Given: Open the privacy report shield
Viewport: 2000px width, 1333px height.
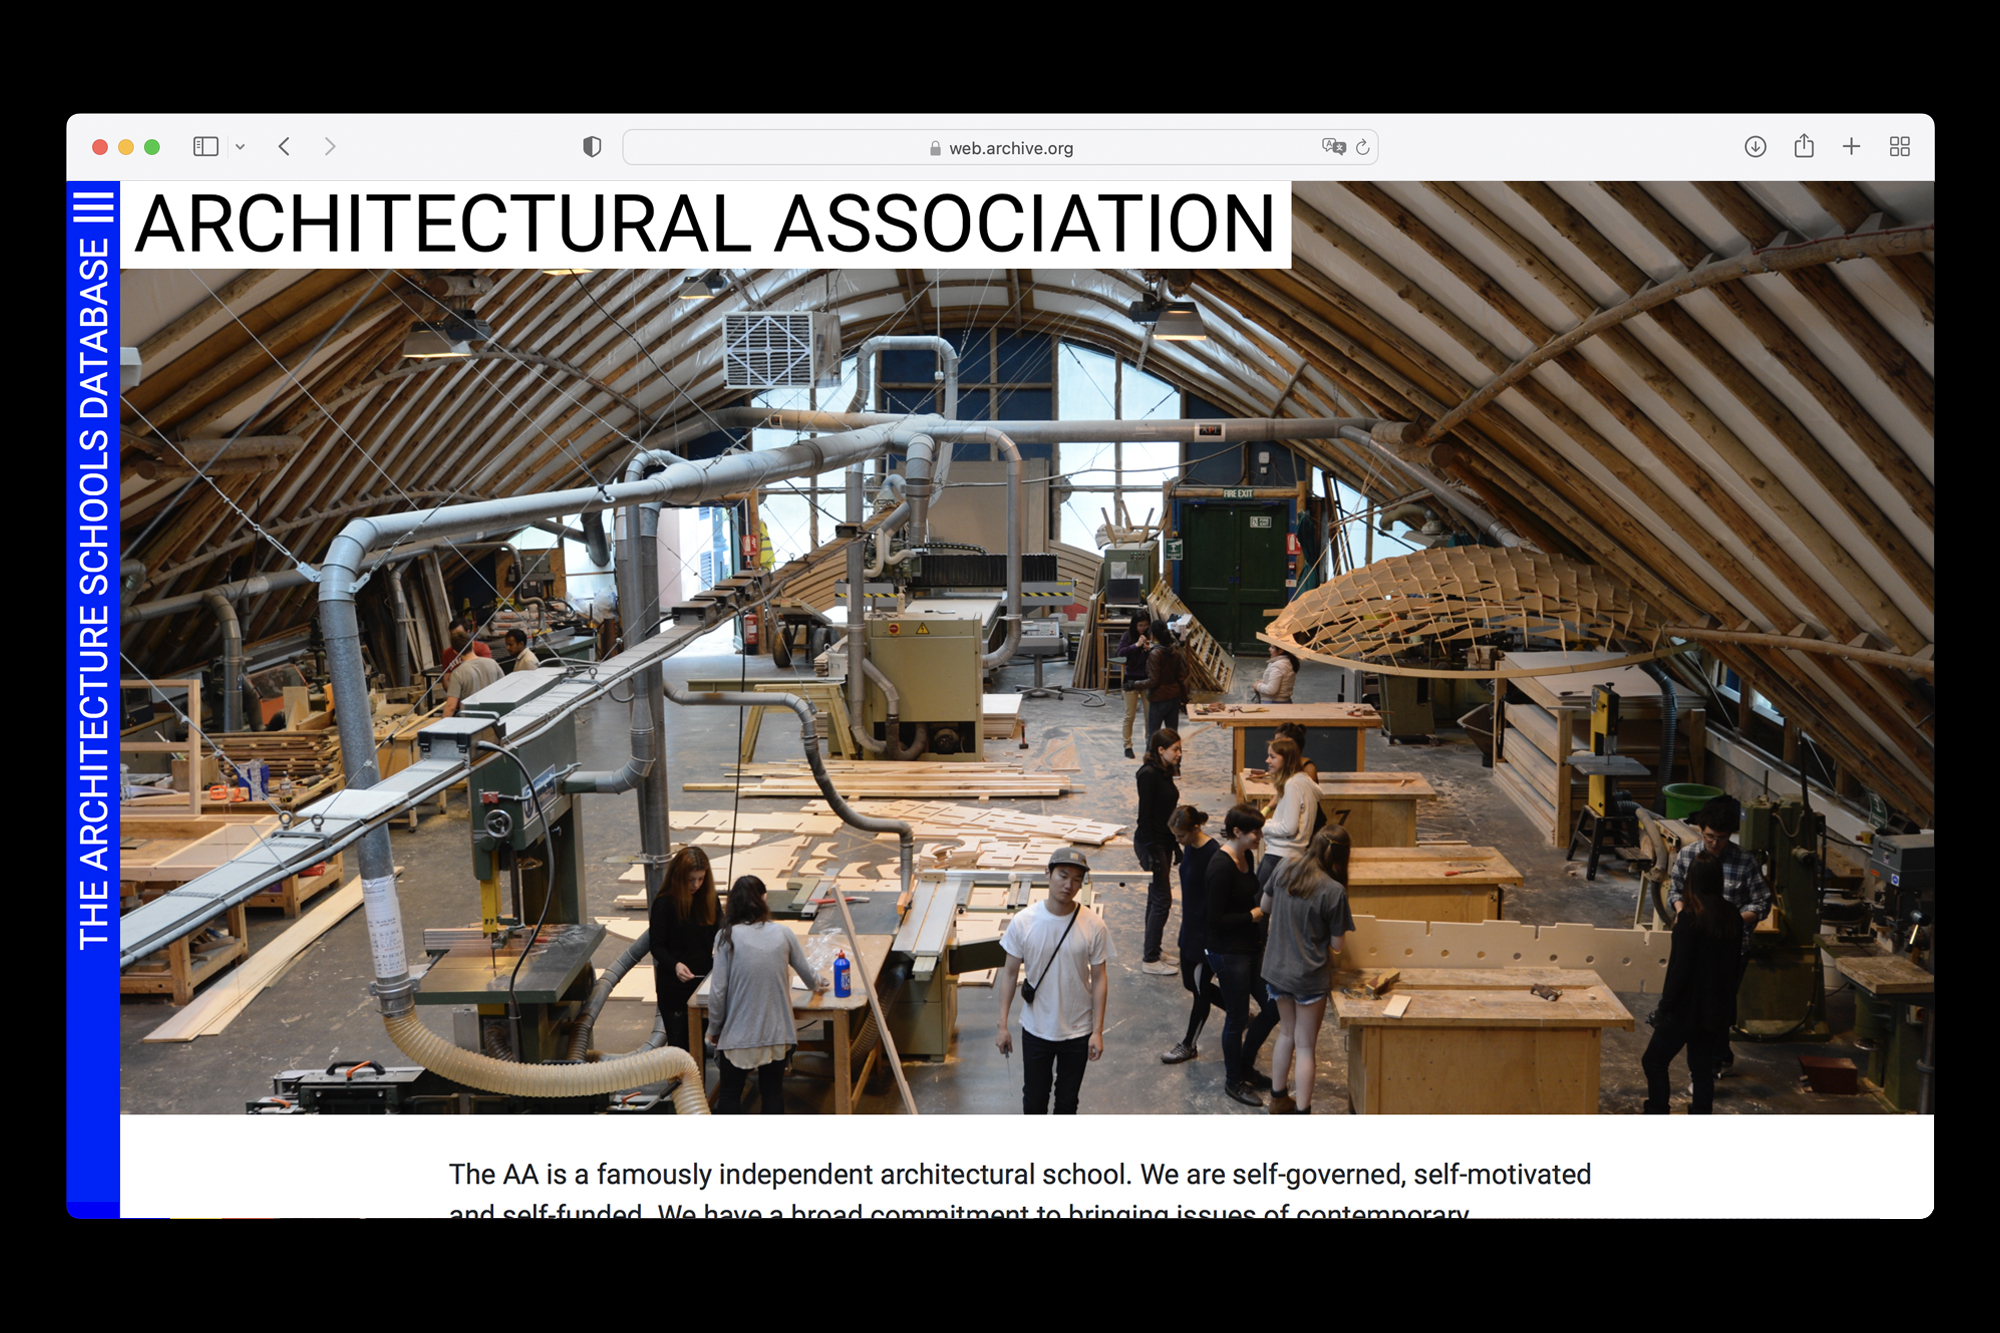Looking at the screenshot, I should [592, 147].
